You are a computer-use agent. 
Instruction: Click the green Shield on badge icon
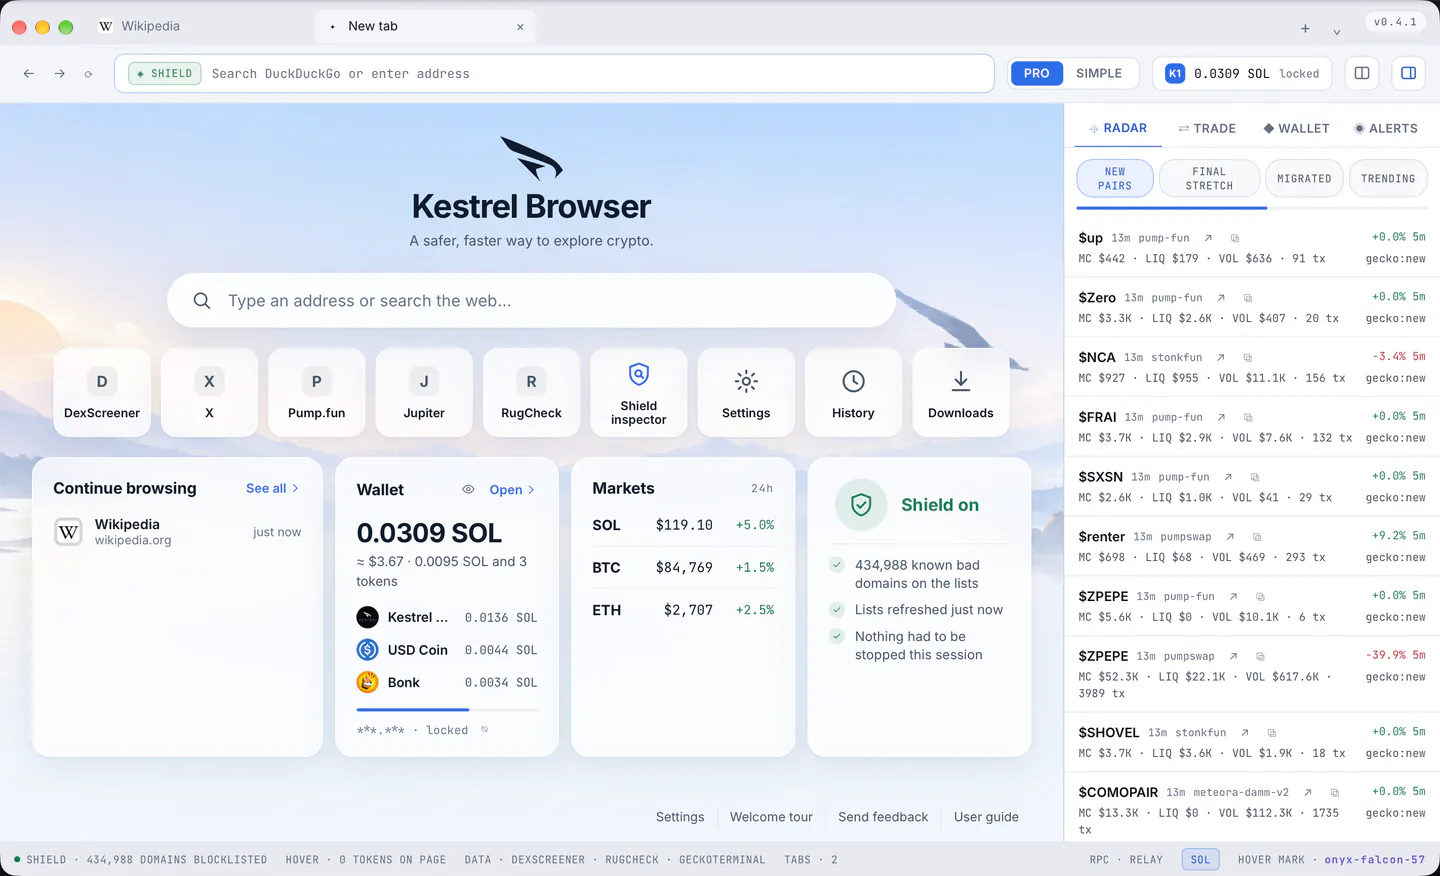[x=861, y=505]
